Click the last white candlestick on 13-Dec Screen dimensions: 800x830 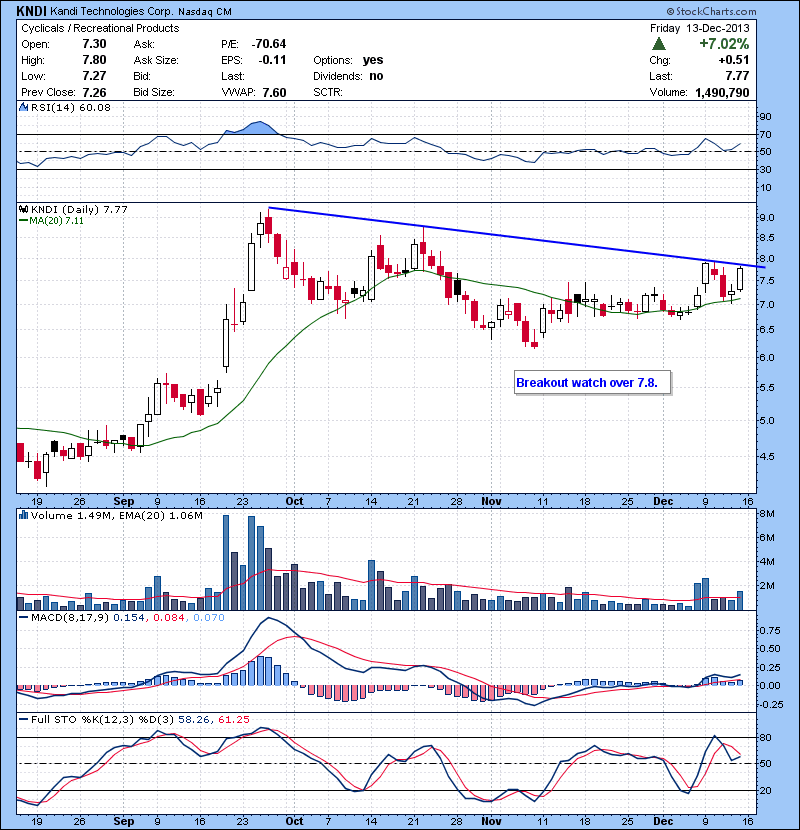coord(740,278)
